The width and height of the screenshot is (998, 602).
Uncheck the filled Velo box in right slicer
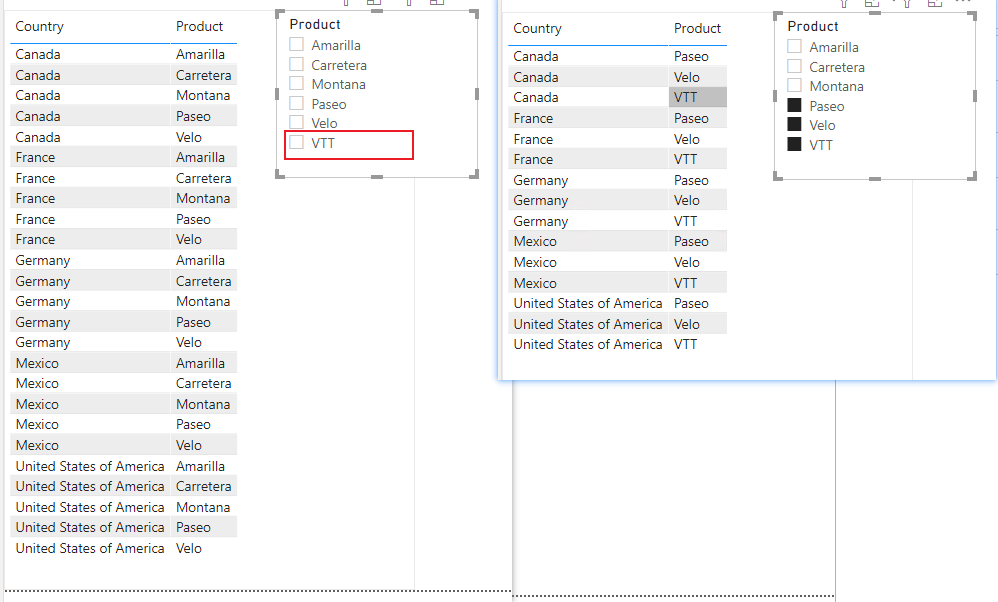coord(794,124)
